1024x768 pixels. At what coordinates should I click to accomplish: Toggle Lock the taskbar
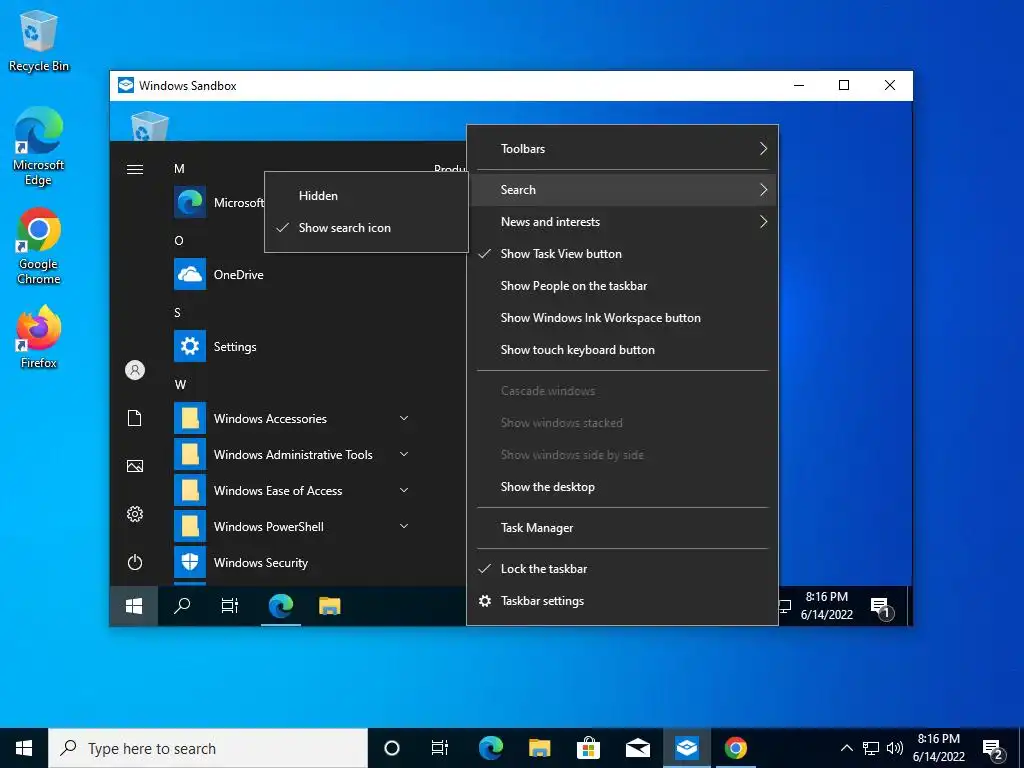[622, 568]
